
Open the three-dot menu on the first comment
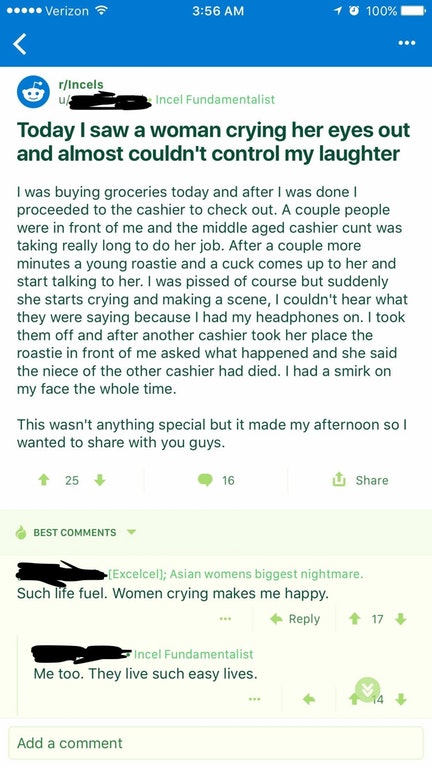click(225, 619)
